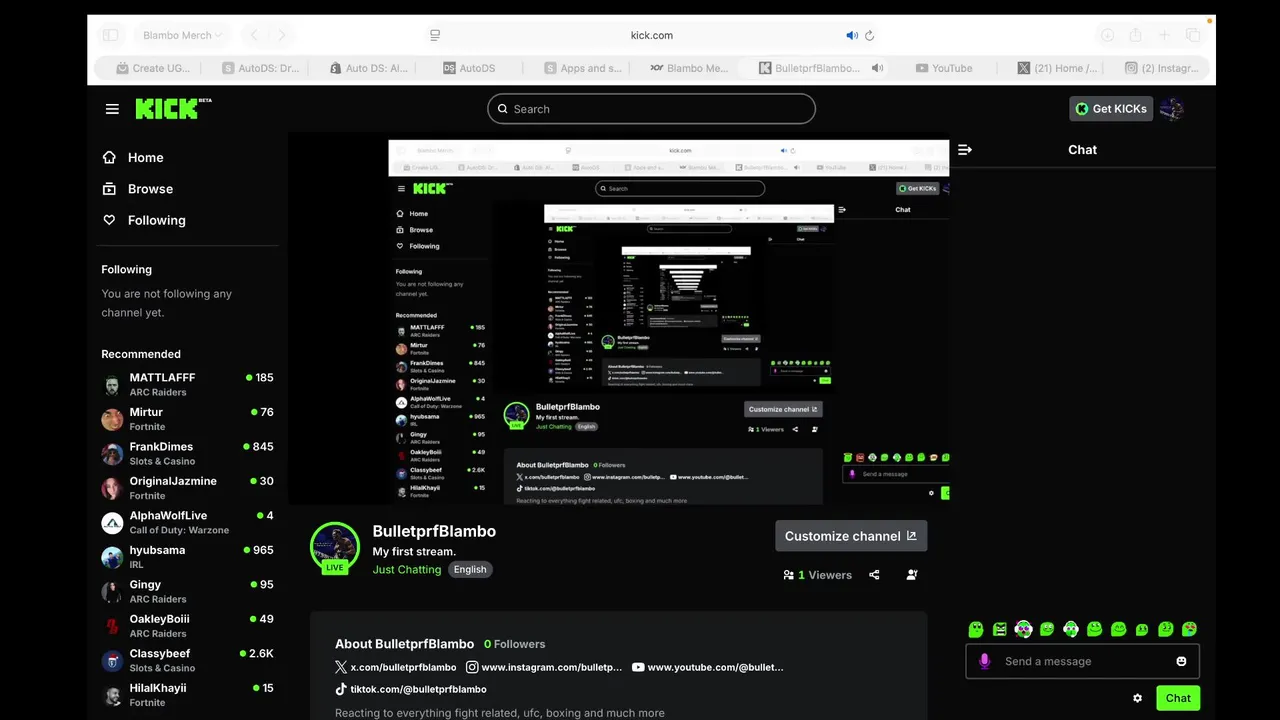
Task: Open HilalKhayii recommended channel
Action: (187, 695)
